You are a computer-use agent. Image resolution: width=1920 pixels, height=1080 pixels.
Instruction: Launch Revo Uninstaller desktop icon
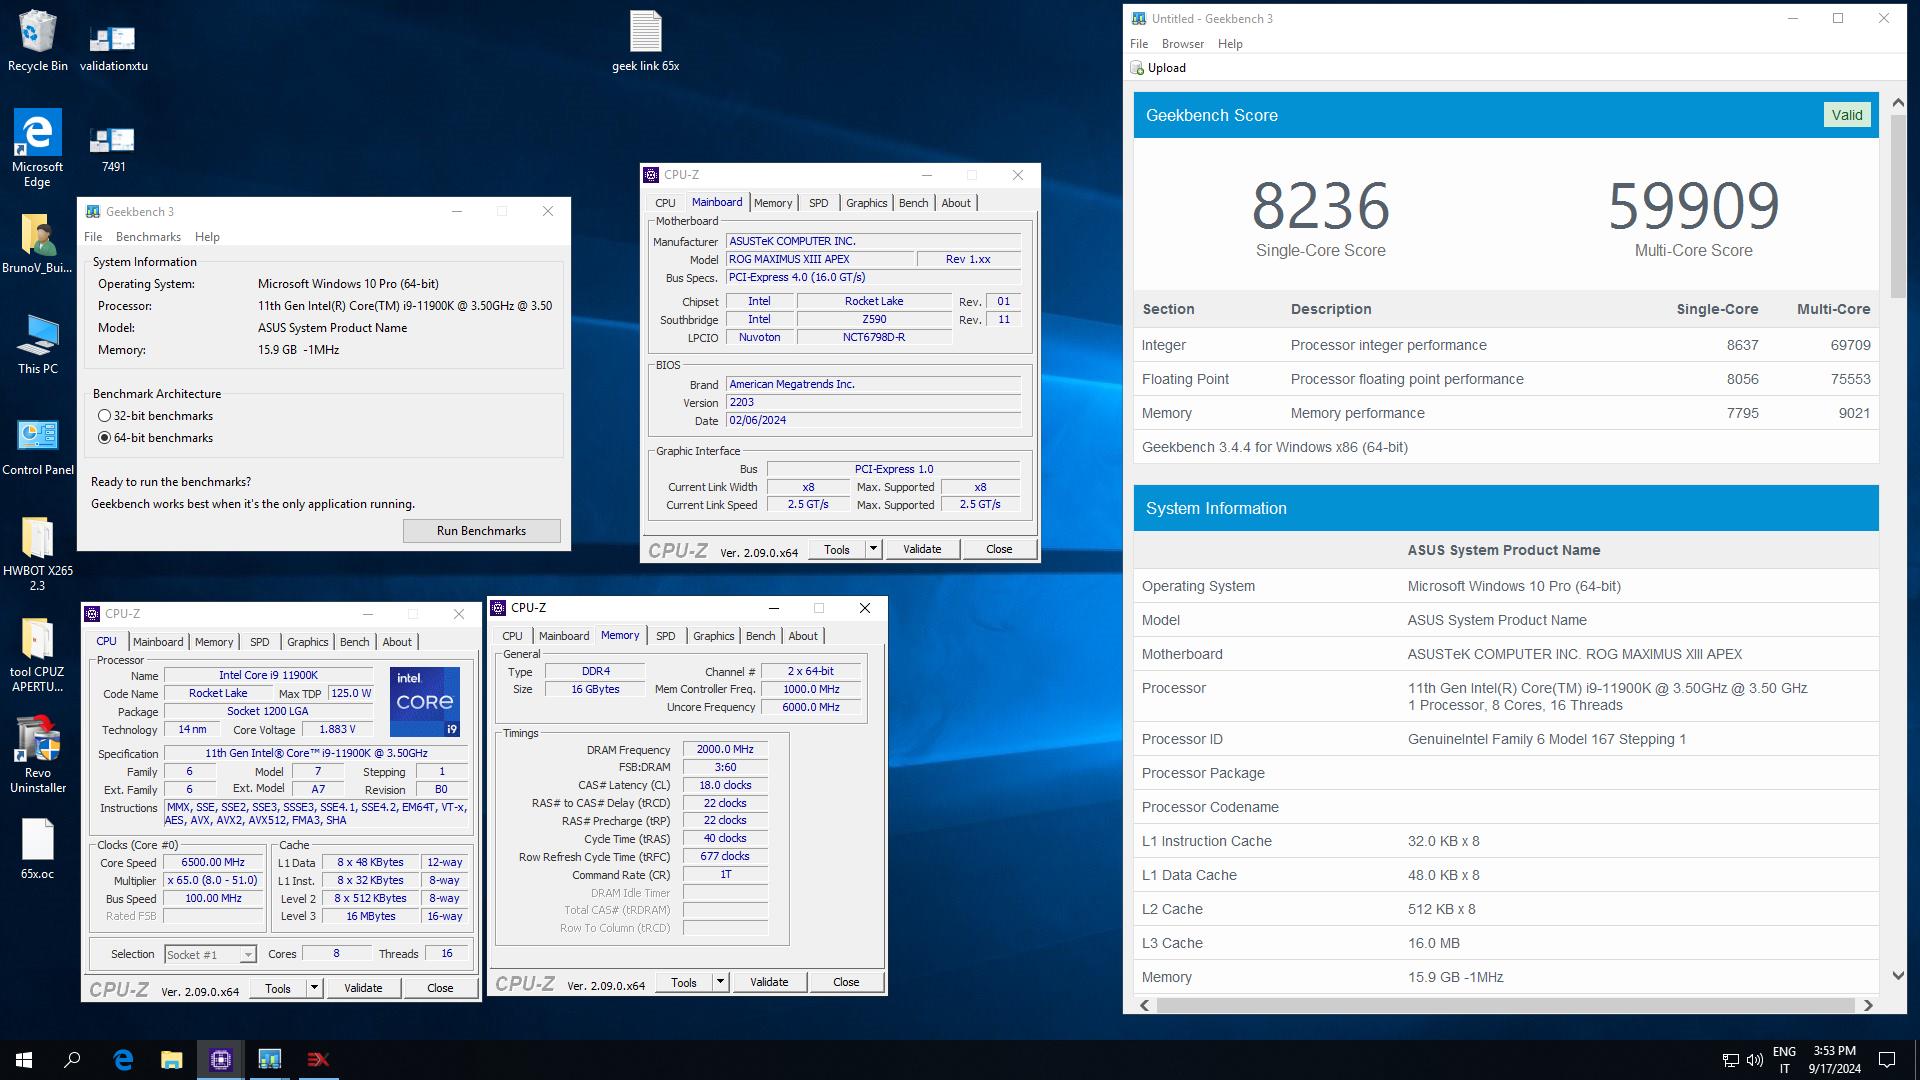coord(37,755)
